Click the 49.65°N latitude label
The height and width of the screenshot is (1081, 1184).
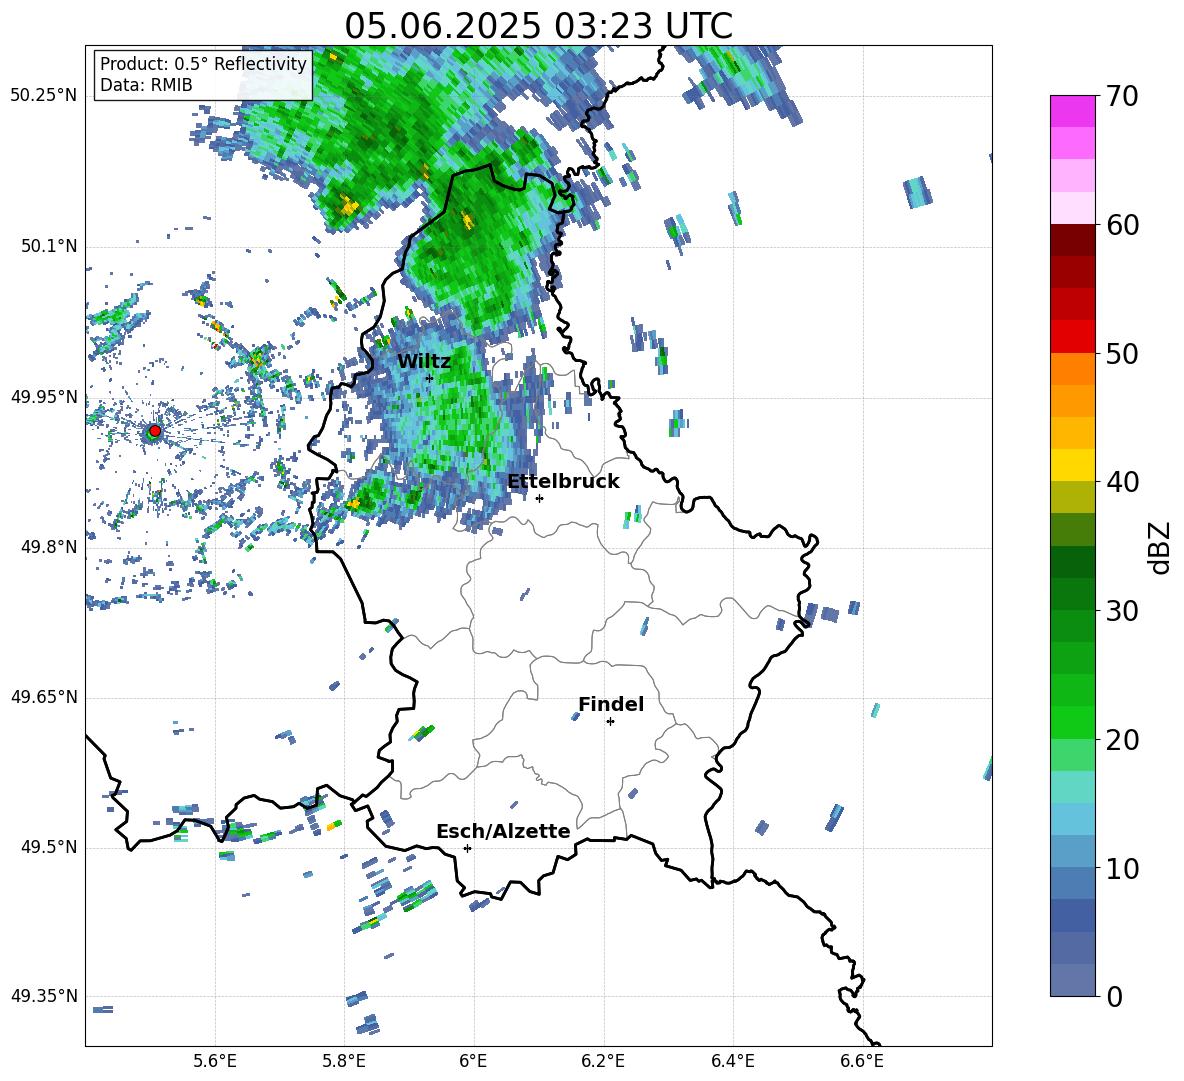pos(44,697)
